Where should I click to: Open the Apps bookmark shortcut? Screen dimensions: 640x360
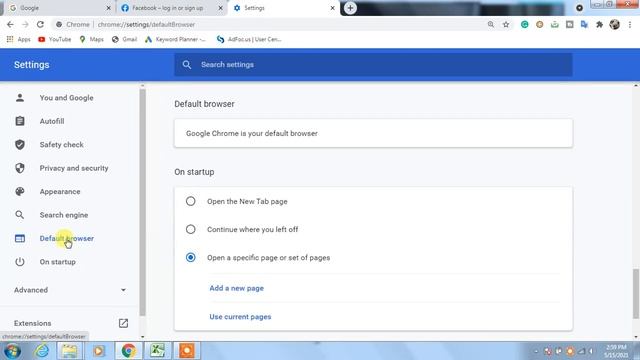point(18,39)
